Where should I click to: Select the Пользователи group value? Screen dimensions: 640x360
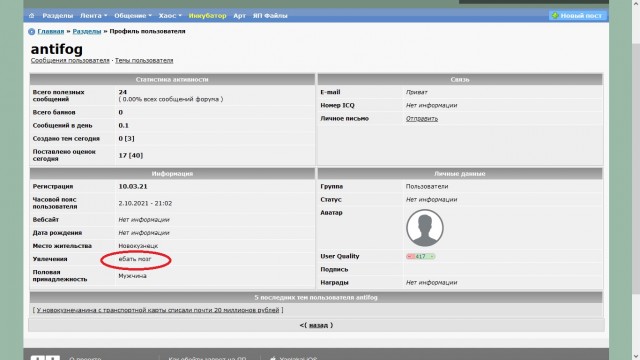pyautogui.click(x=427, y=187)
